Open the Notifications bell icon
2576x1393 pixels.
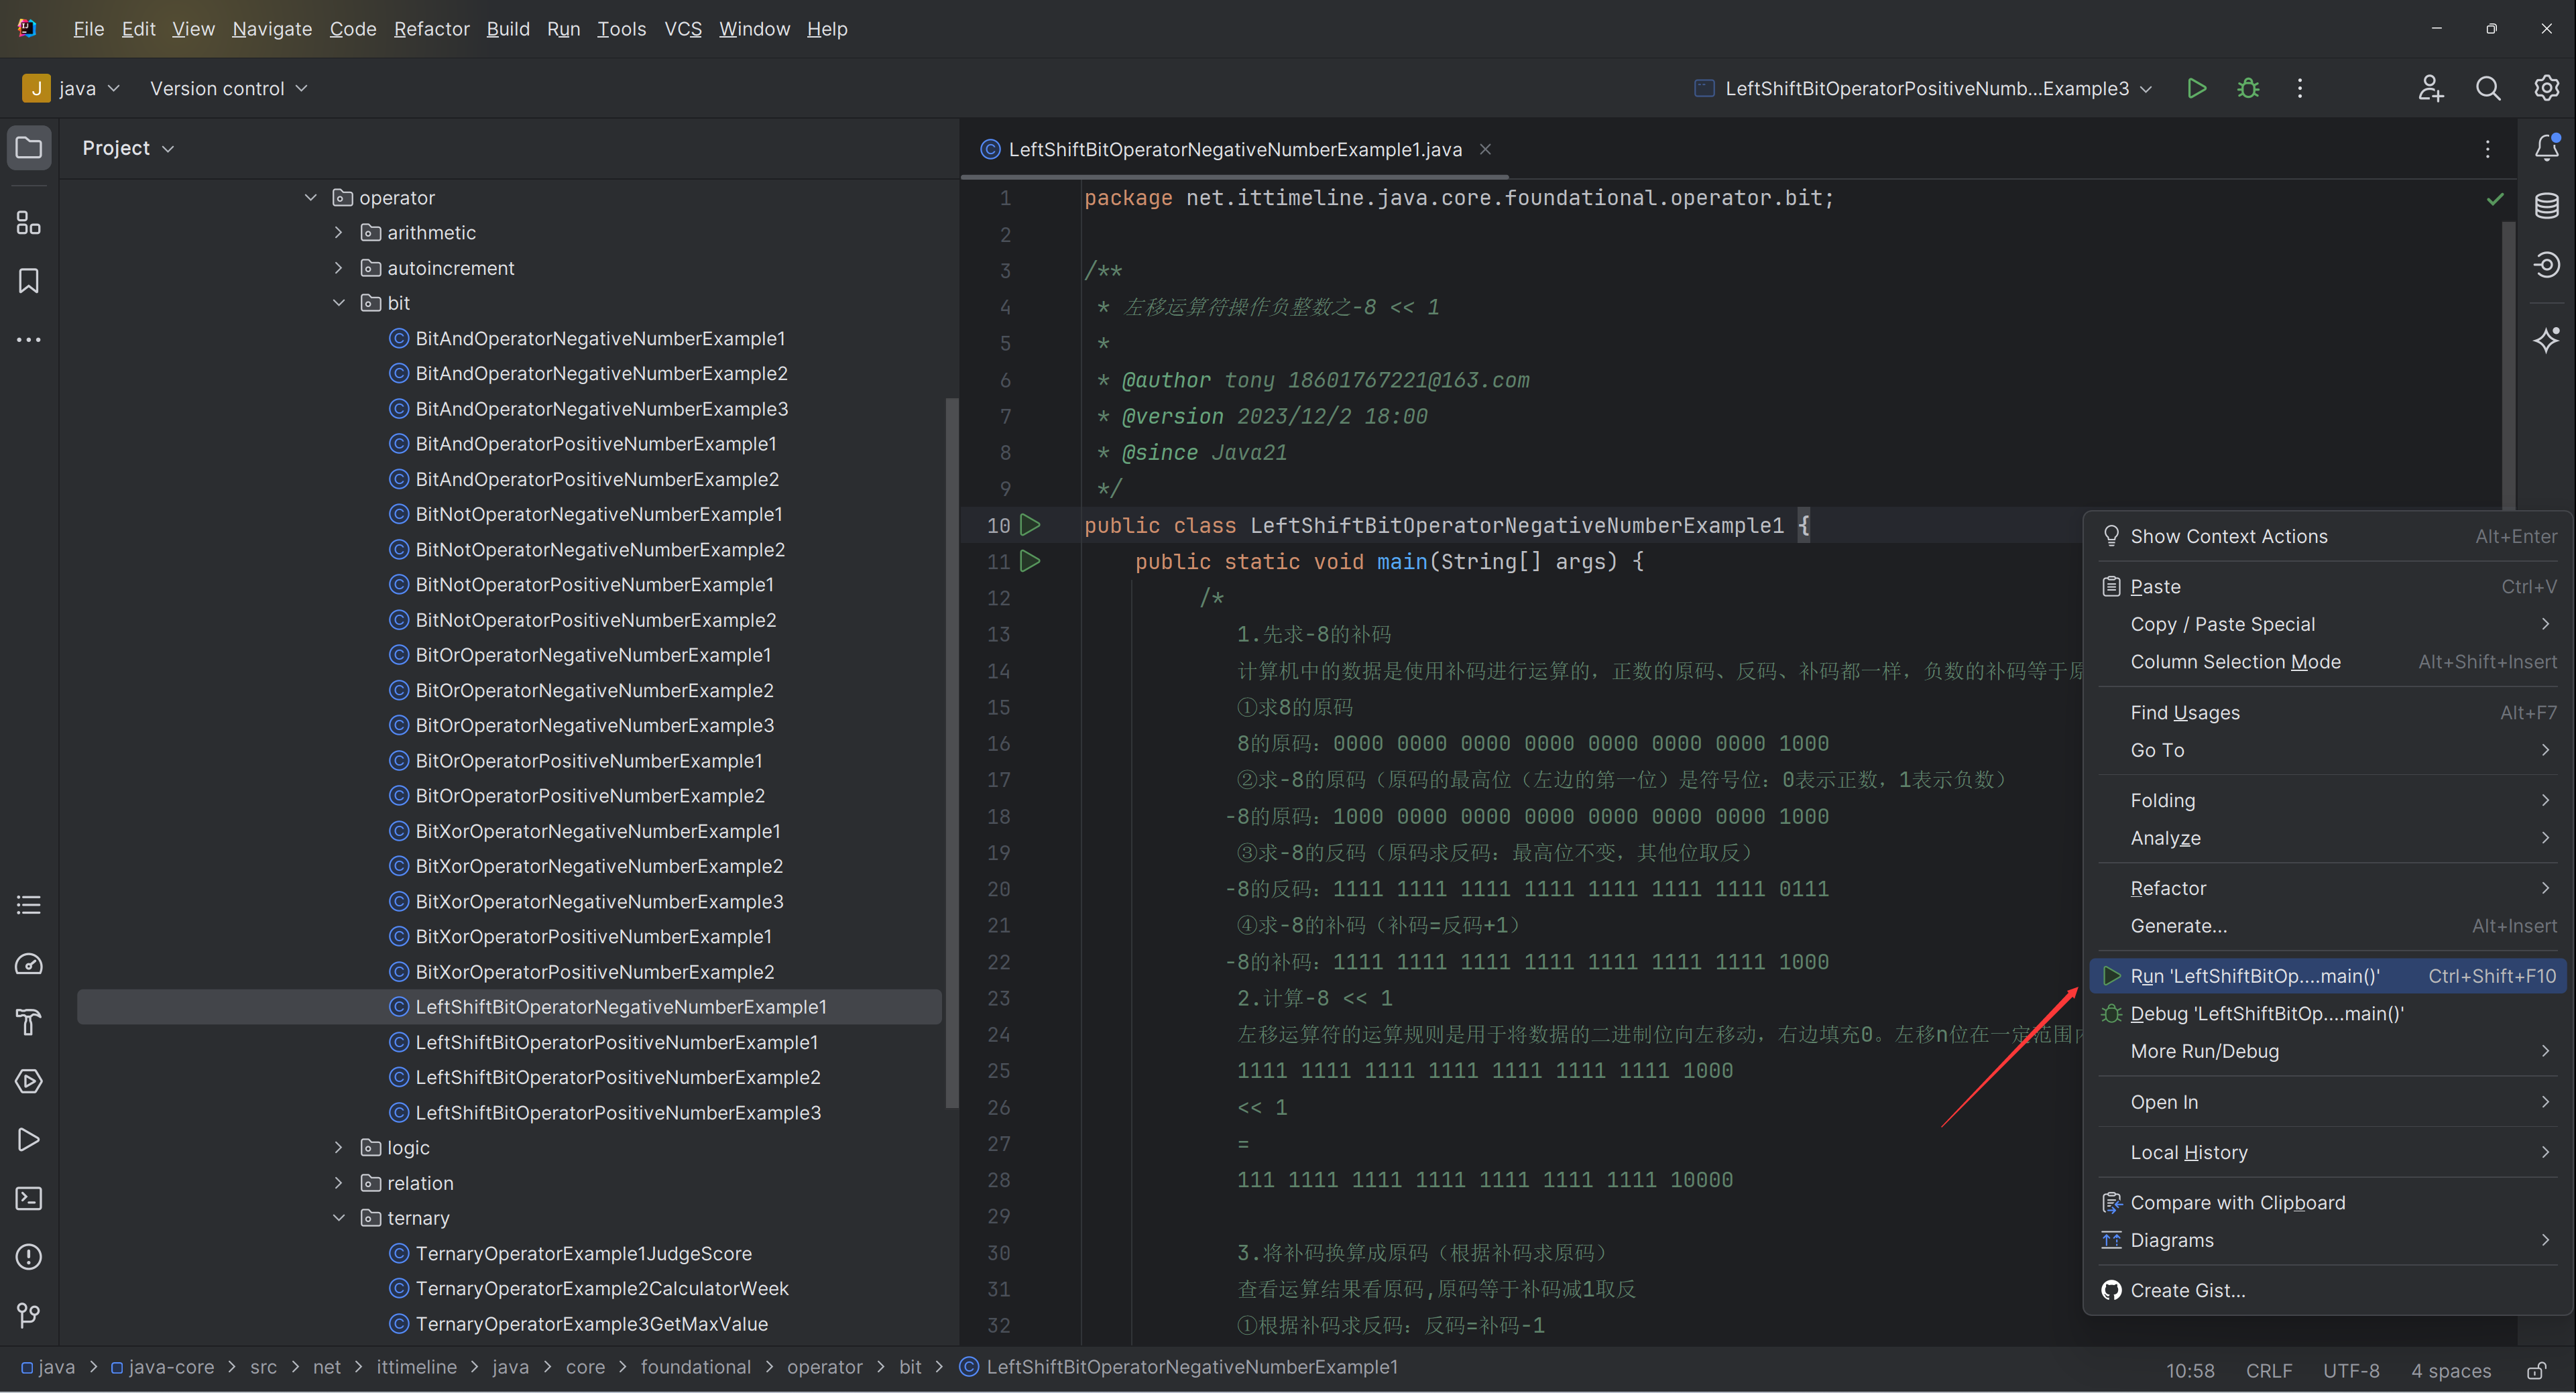click(2547, 148)
